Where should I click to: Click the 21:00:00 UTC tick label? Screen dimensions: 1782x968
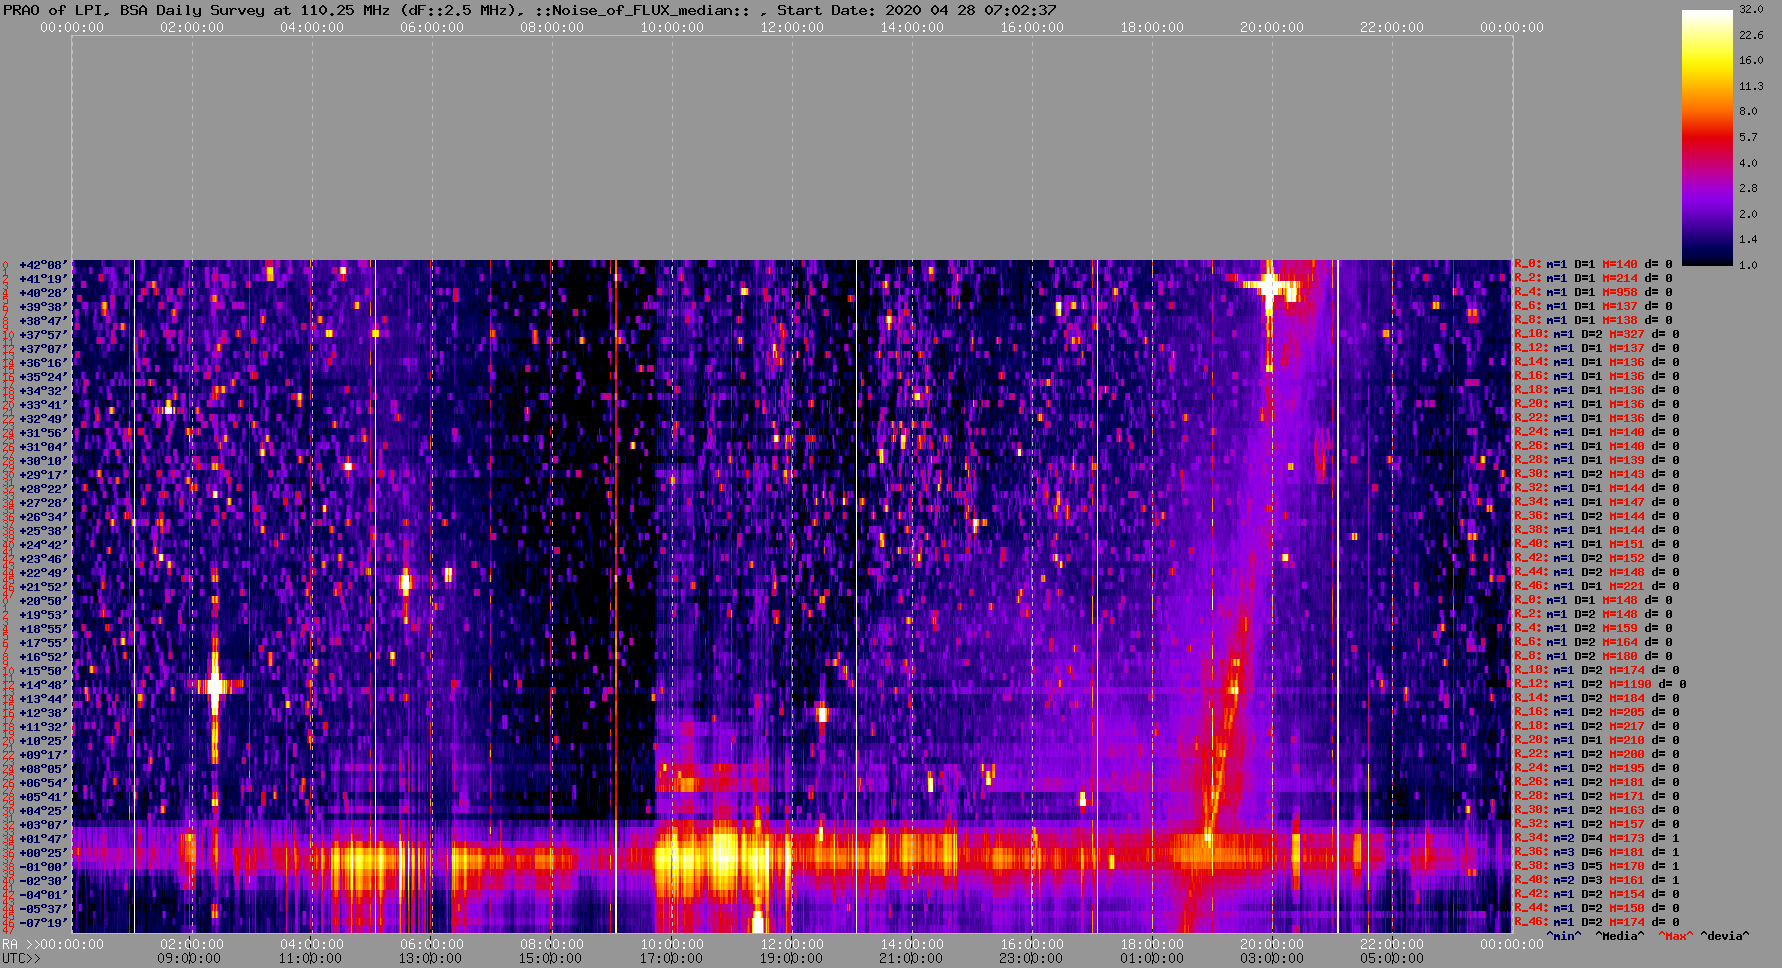coord(910,958)
